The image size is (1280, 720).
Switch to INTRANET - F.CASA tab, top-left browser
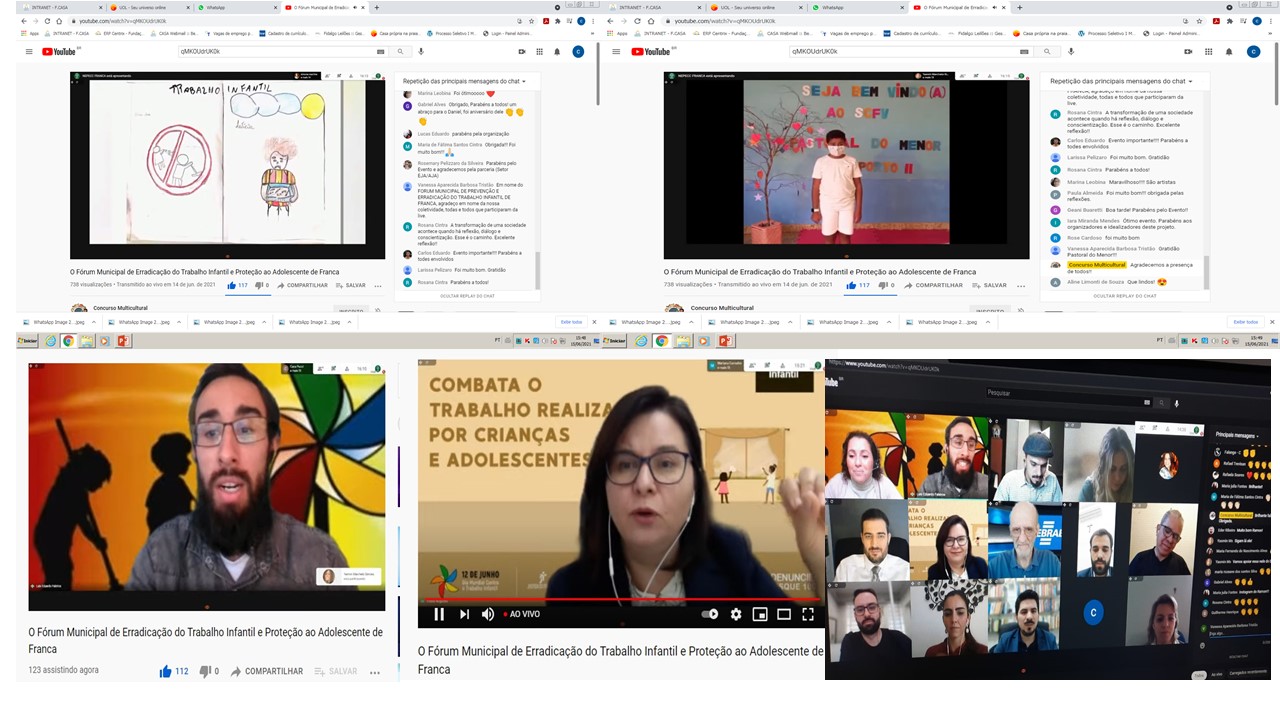click(x=64, y=7)
